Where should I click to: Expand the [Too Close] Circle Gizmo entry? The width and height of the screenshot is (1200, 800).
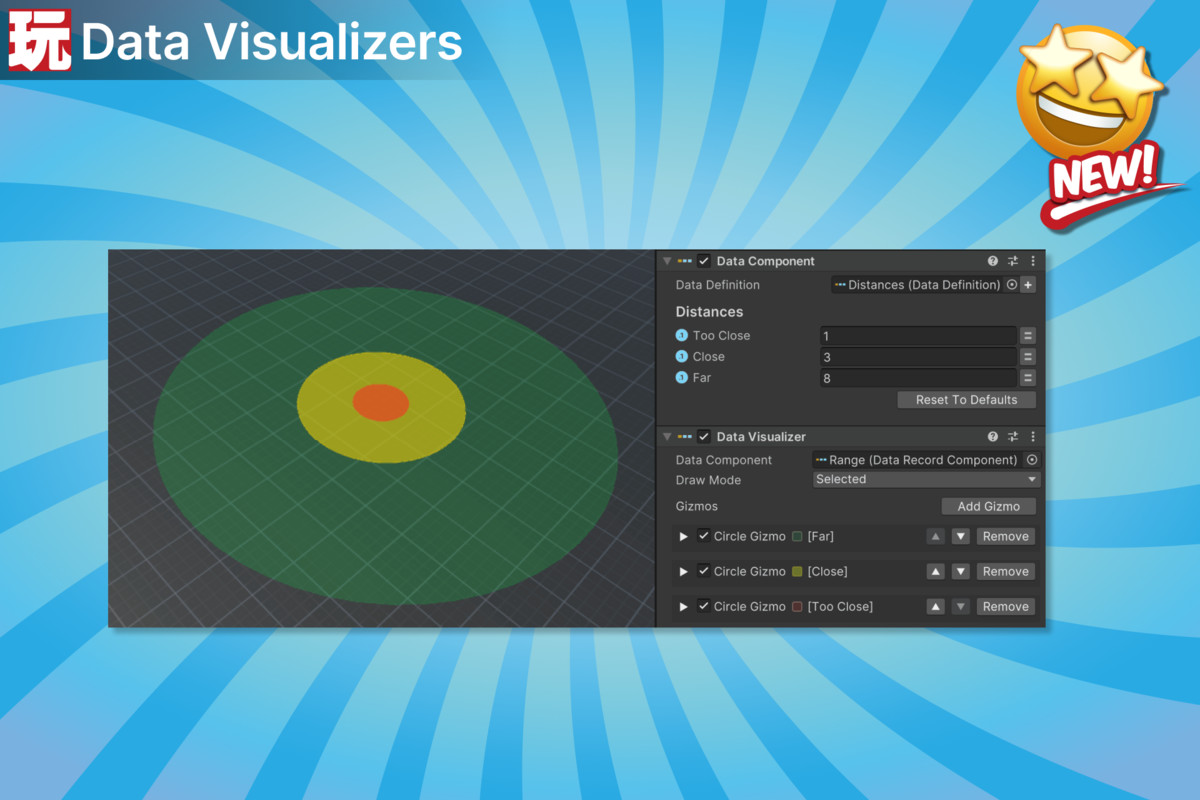coord(684,607)
